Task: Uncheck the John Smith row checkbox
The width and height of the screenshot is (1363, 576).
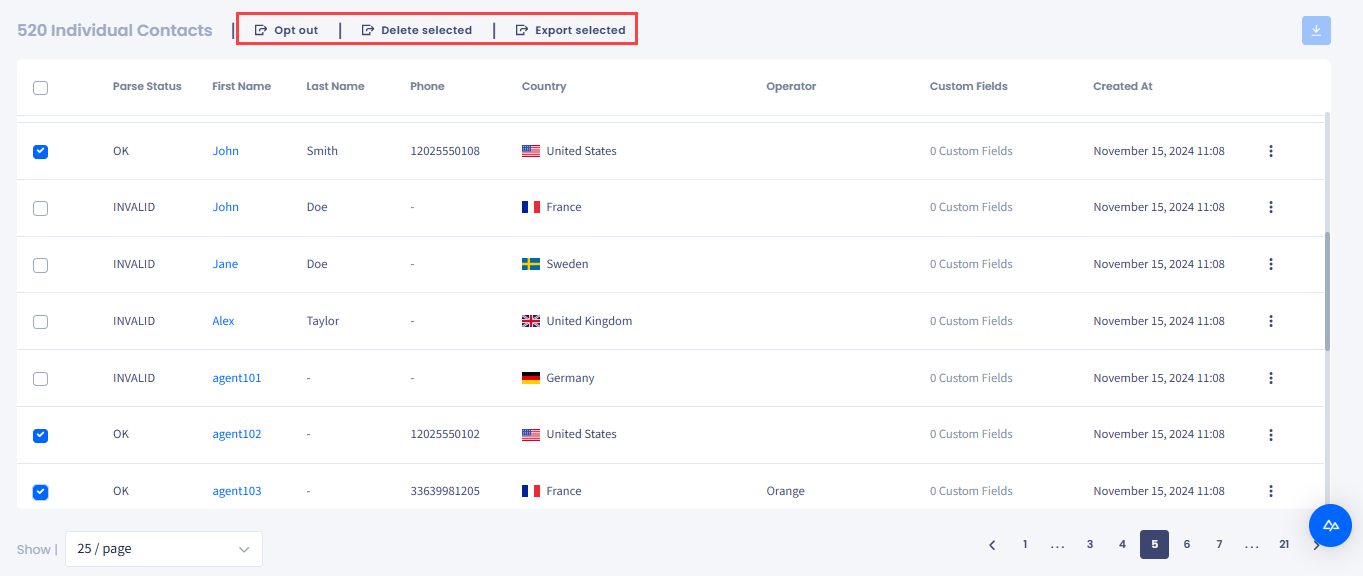Action: [40, 152]
